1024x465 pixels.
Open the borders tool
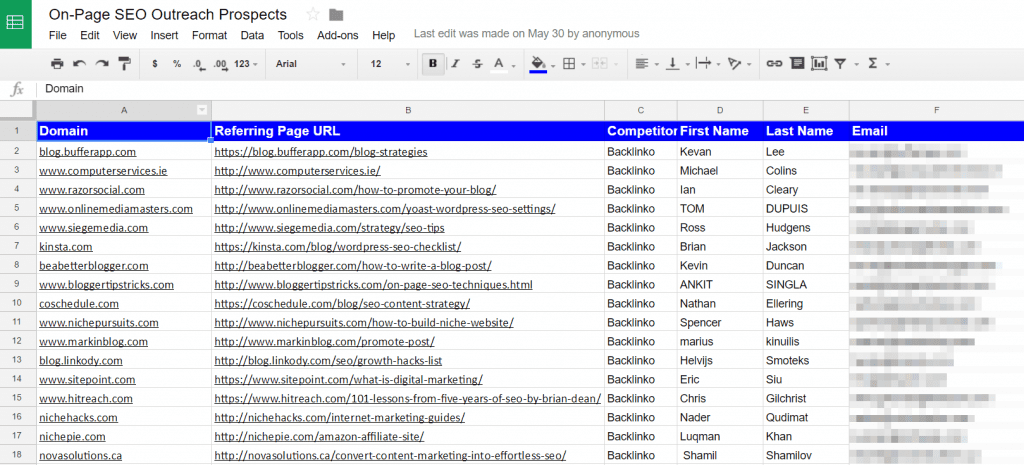click(569, 63)
